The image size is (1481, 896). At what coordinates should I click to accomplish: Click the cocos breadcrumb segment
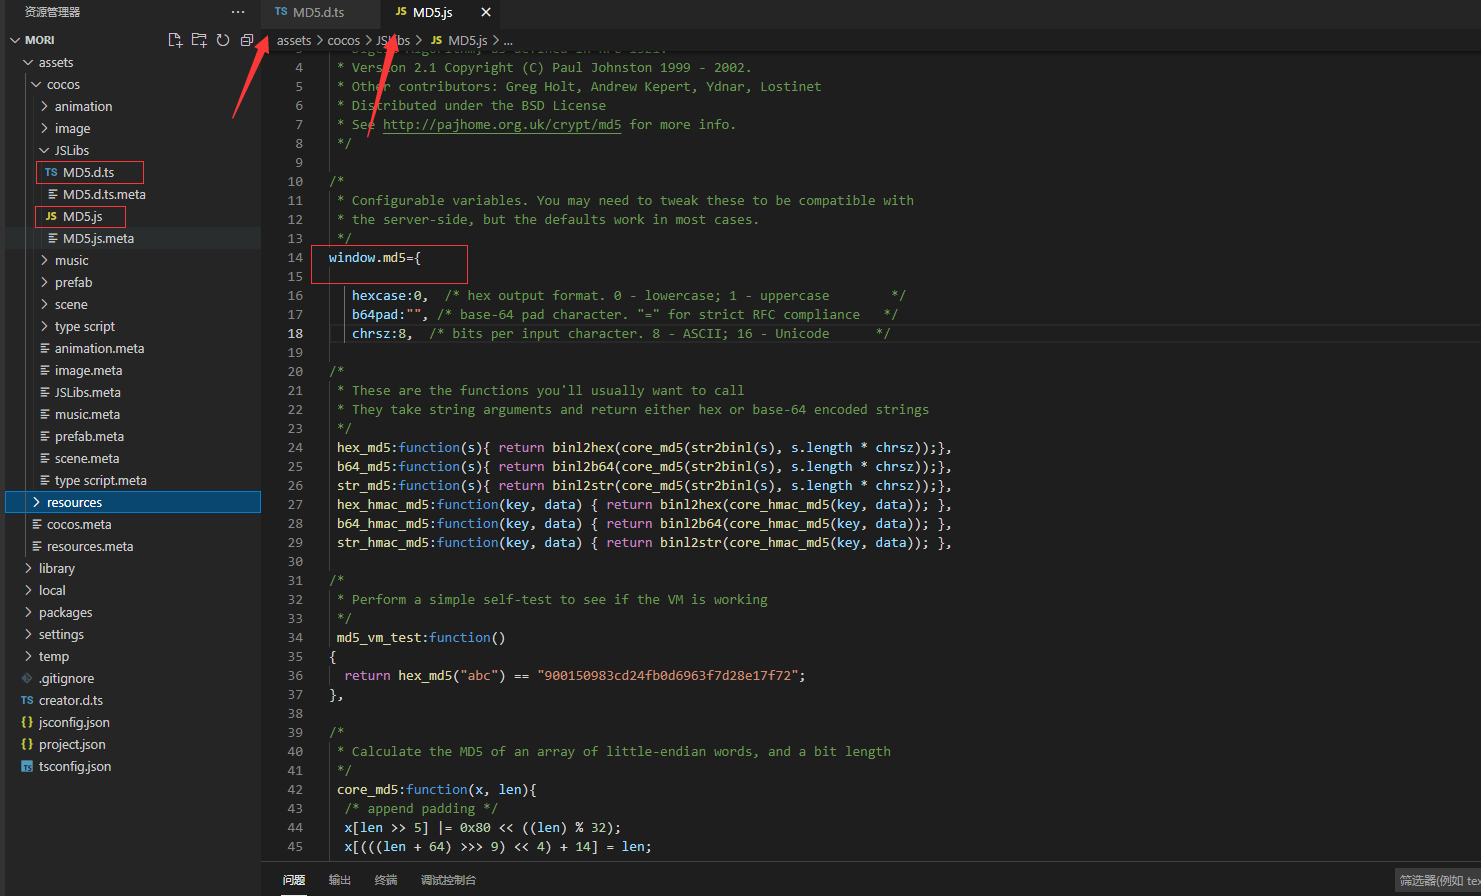(344, 40)
